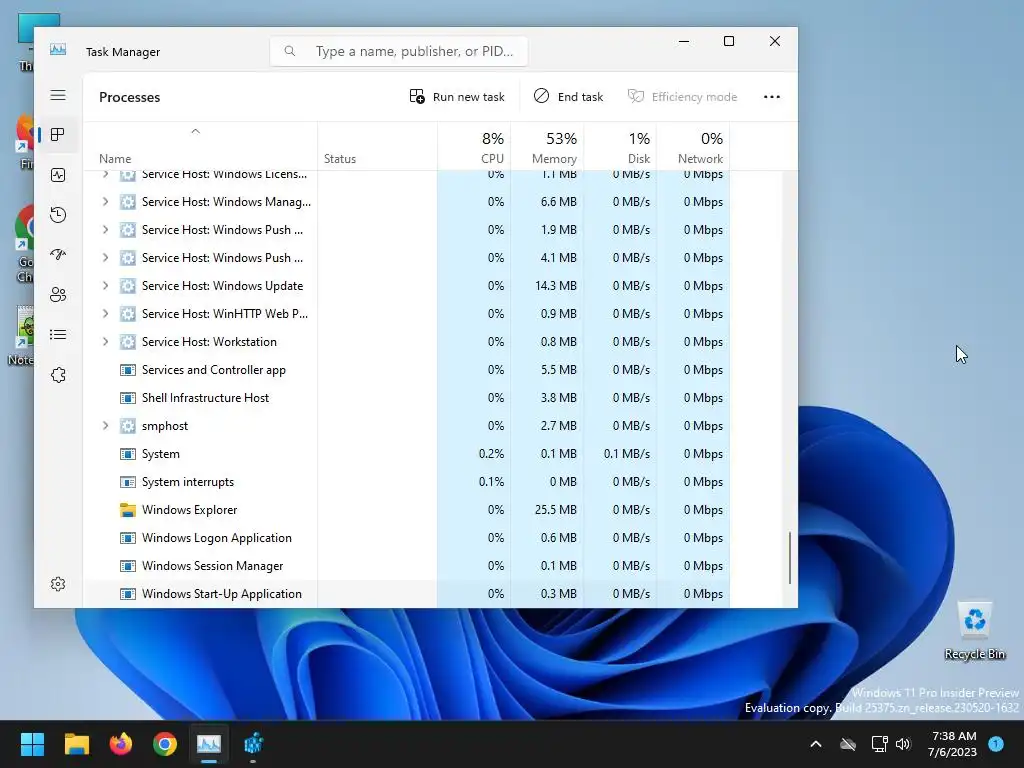Image resolution: width=1024 pixels, height=768 pixels.
Task: Sort by the Name column header
Action: pos(200,146)
